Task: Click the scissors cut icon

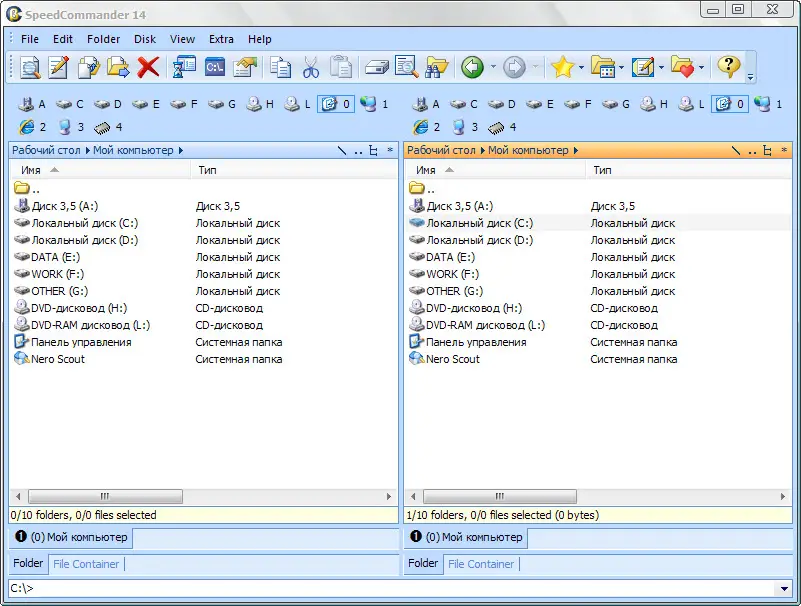Action: coord(311,67)
